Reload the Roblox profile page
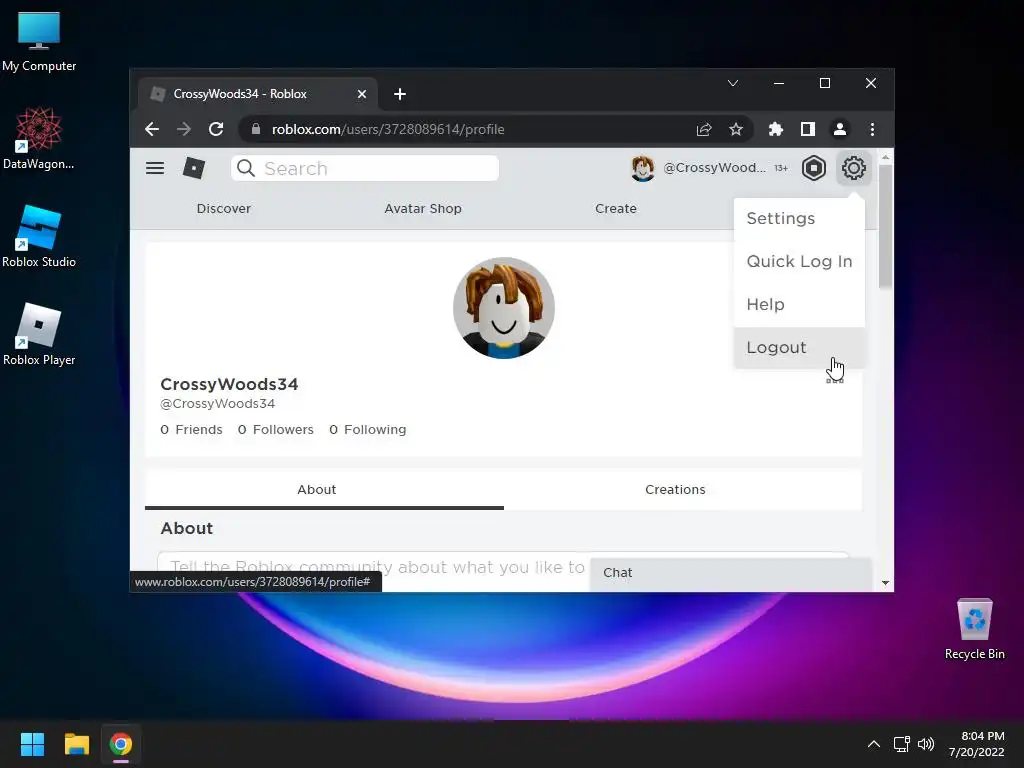 click(x=216, y=129)
